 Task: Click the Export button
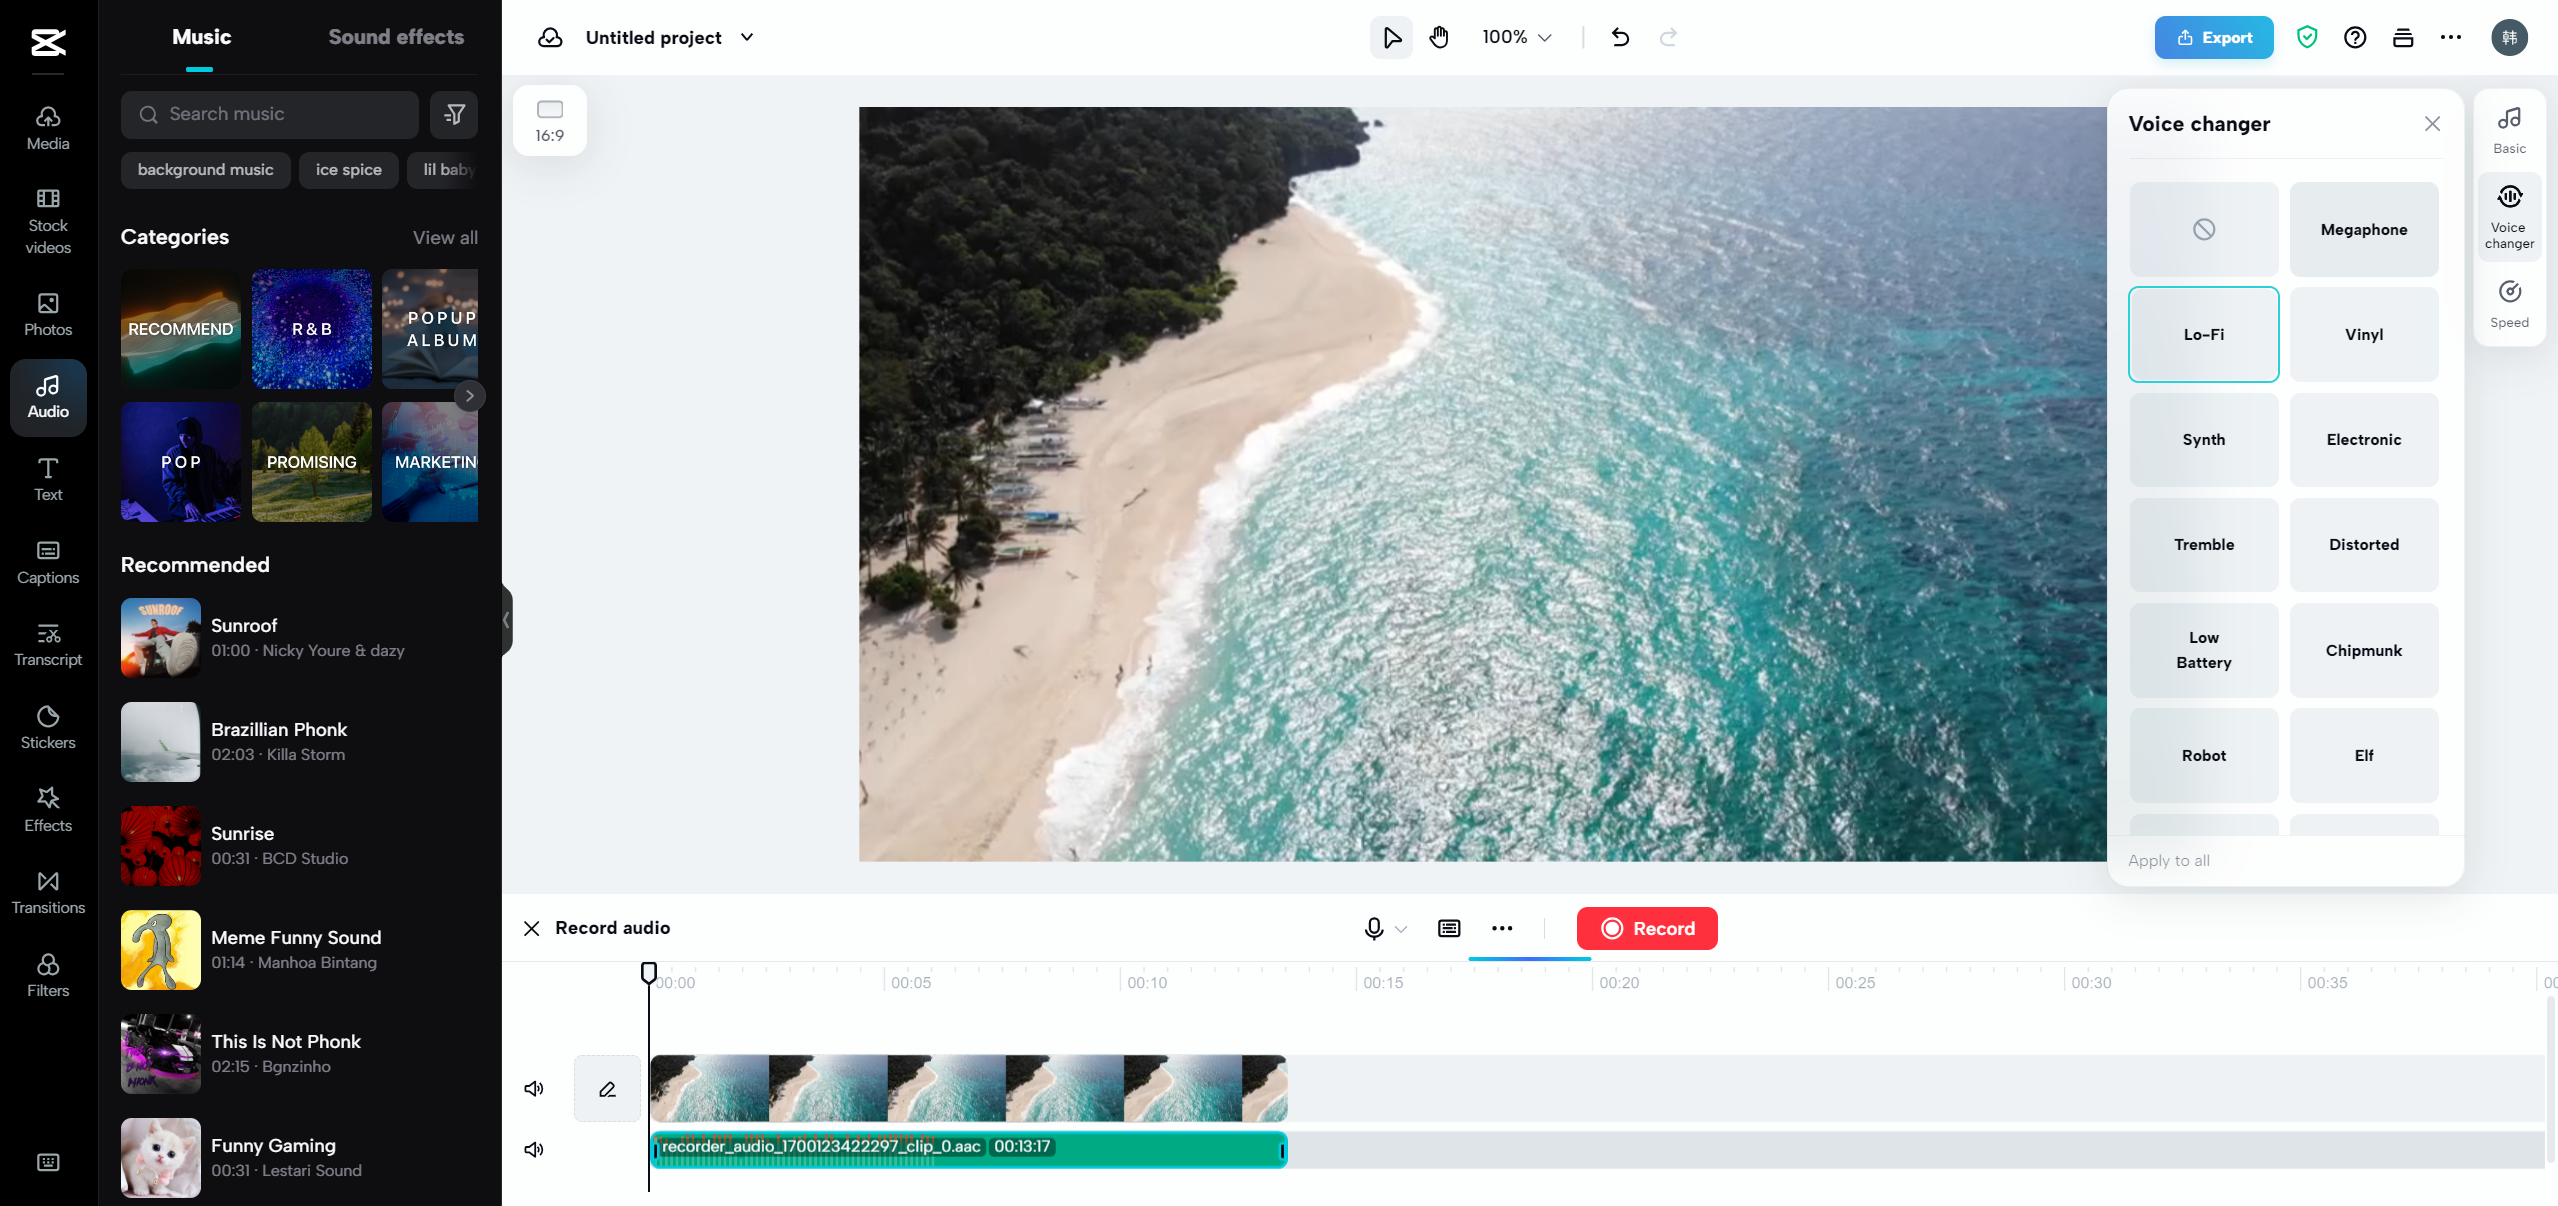[x=2213, y=37]
